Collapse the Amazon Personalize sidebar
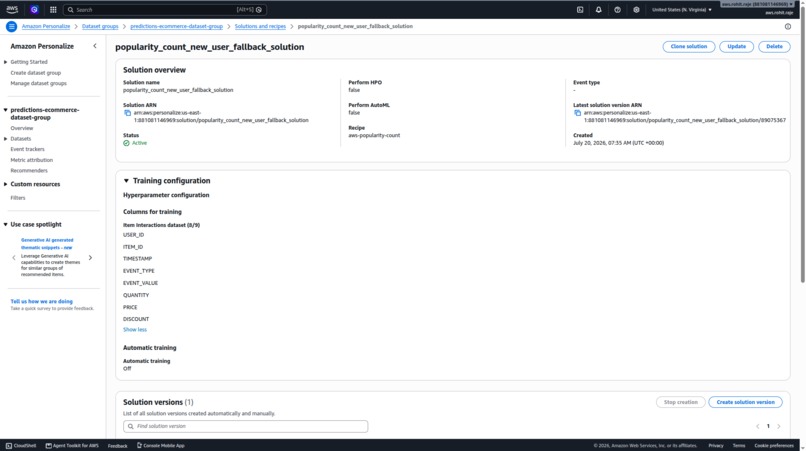 [x=95, y=46]
